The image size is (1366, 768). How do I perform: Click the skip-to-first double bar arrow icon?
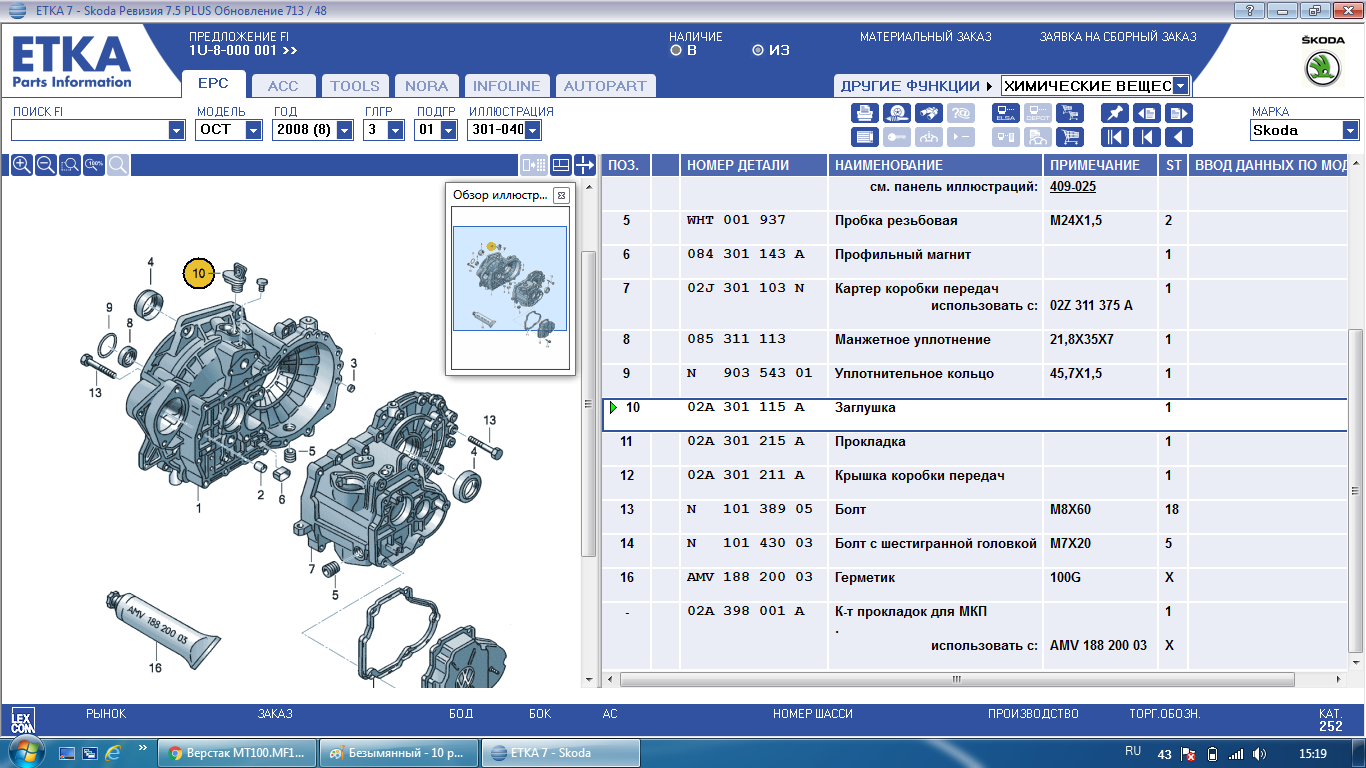point(1115,137)
